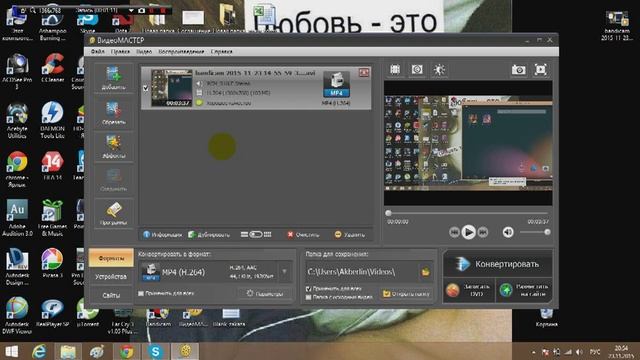Click the Удалить button below the file list

click(x=350, y=235)
